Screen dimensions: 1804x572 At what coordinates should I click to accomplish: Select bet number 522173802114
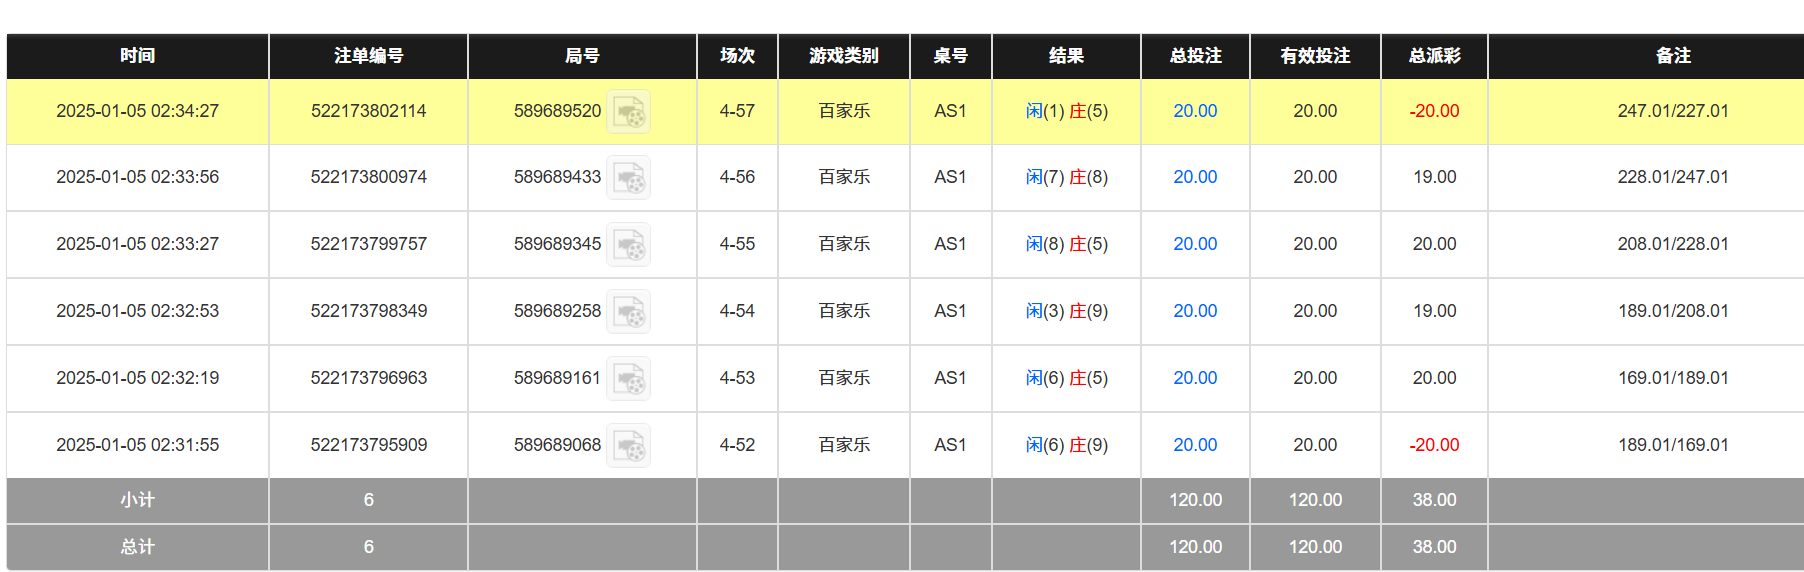pos(368,111)
